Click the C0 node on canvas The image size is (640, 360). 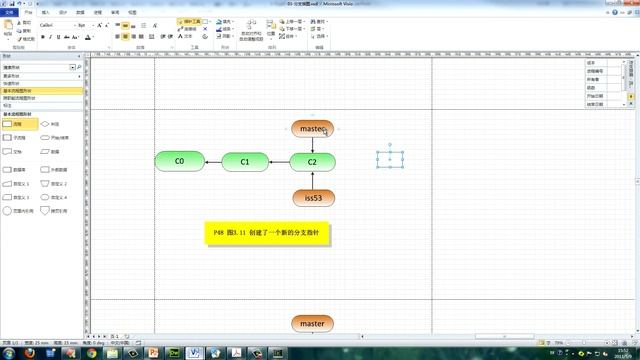[180, 162]
